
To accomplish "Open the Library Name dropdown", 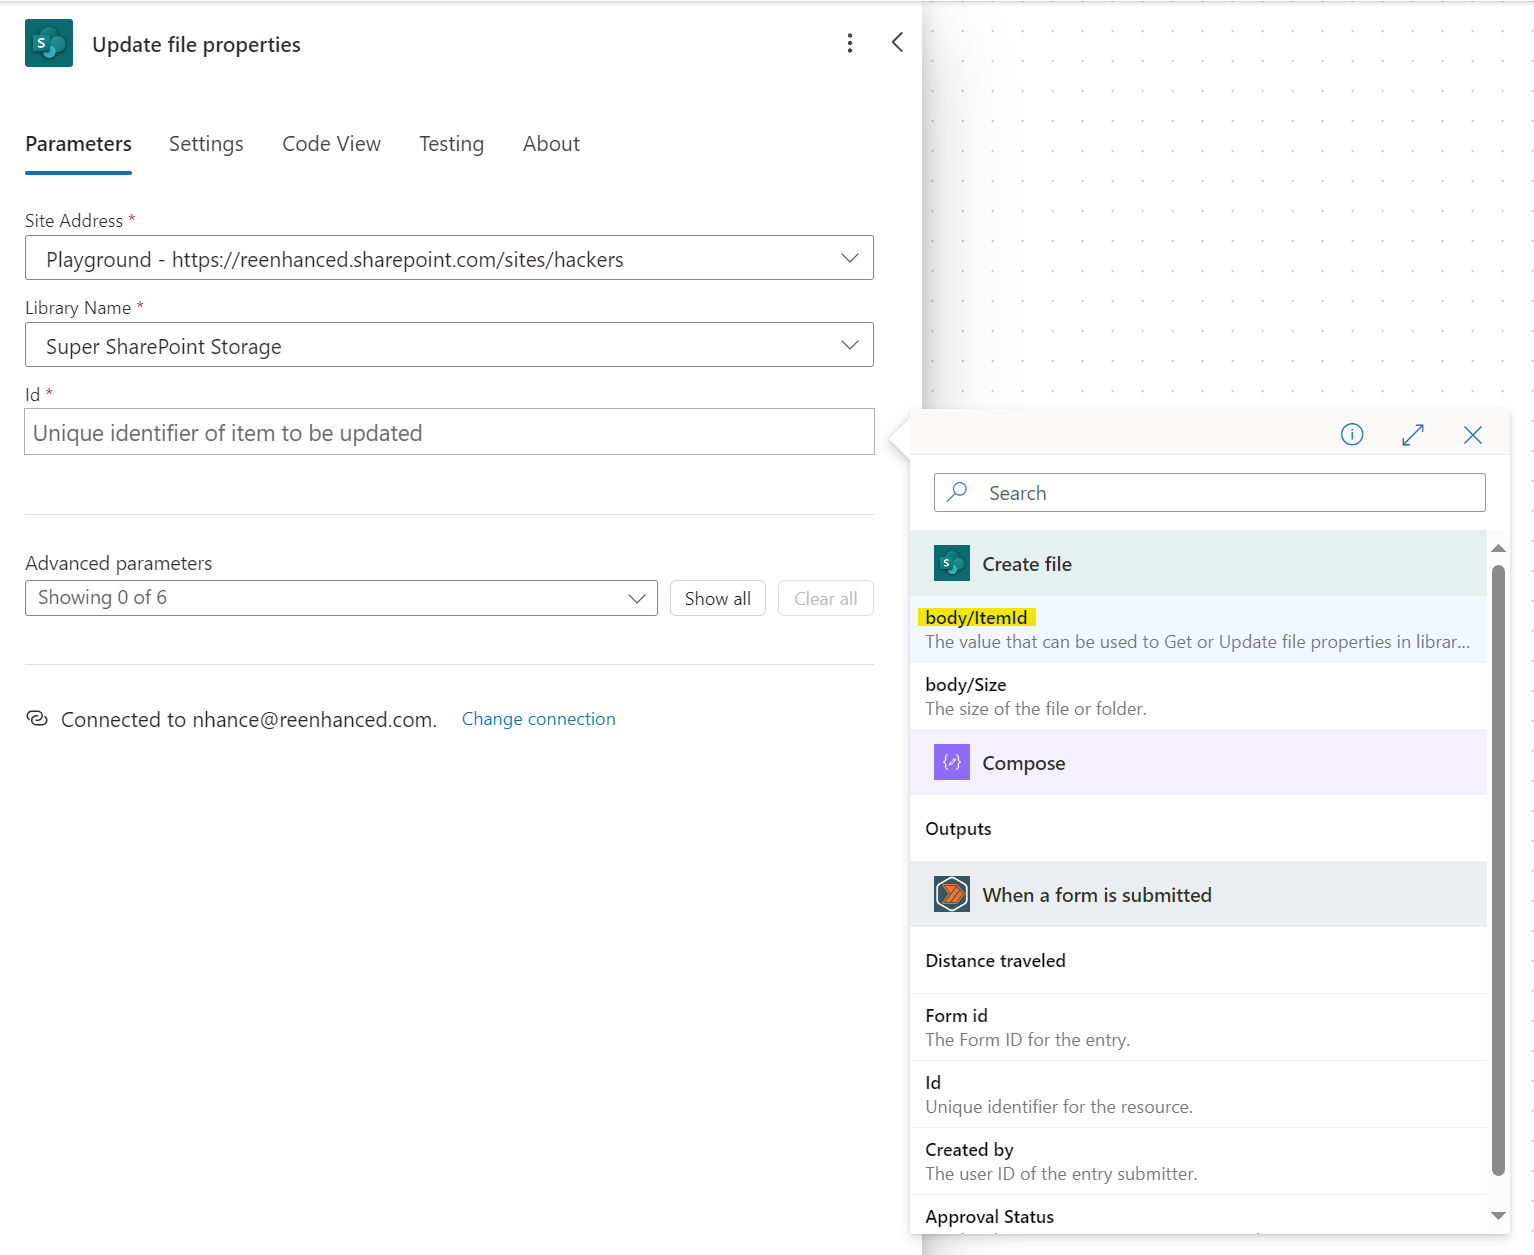I will pyautogui.click(x=449, y=345).
